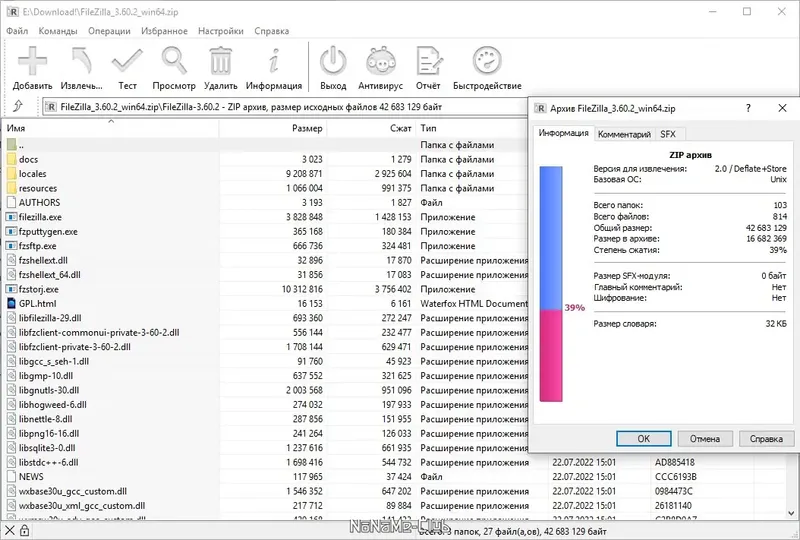The height and width of the screenshot is (540, 800).
Task: Sort by the Размер column header
Action: click(273, 128)
